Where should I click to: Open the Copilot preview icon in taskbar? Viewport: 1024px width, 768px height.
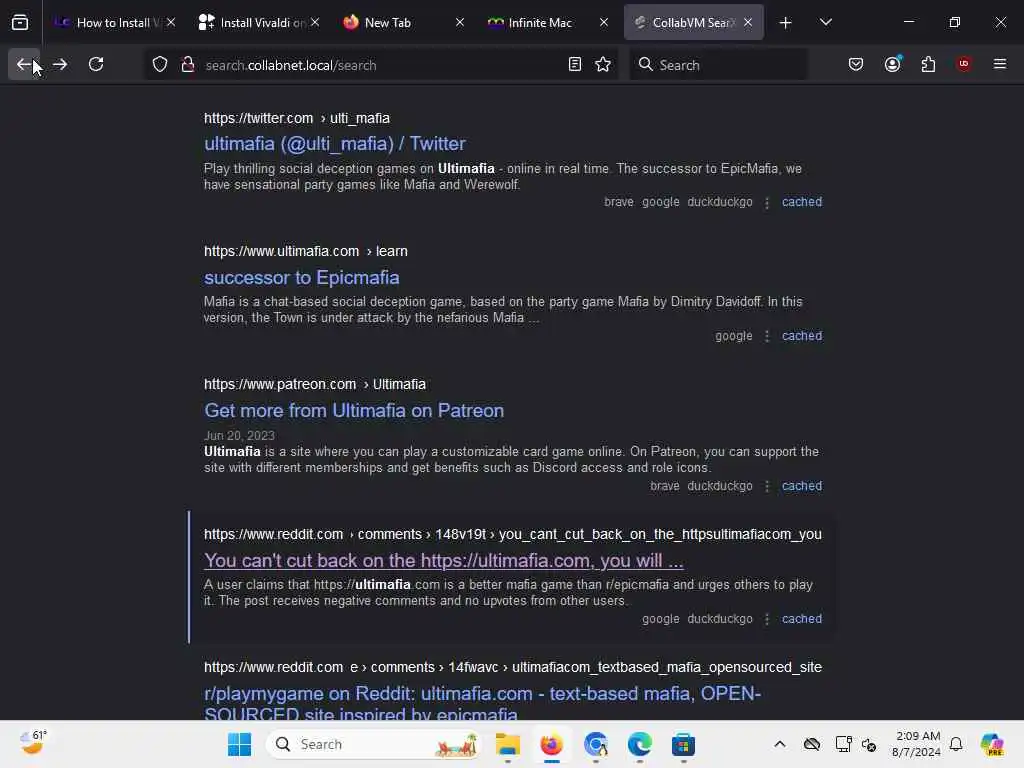(x=992, y=744)
